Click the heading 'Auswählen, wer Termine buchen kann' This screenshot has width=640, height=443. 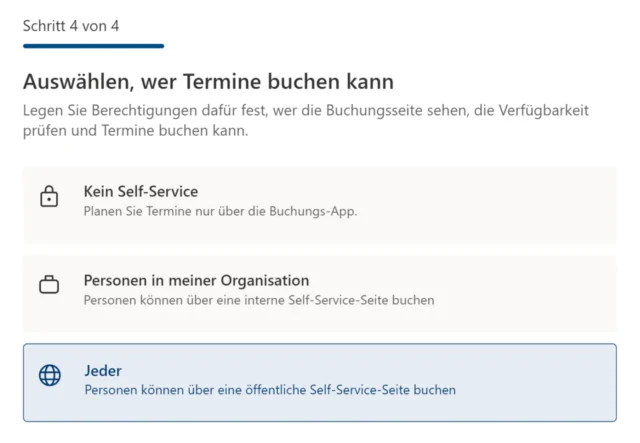point(208,81)
